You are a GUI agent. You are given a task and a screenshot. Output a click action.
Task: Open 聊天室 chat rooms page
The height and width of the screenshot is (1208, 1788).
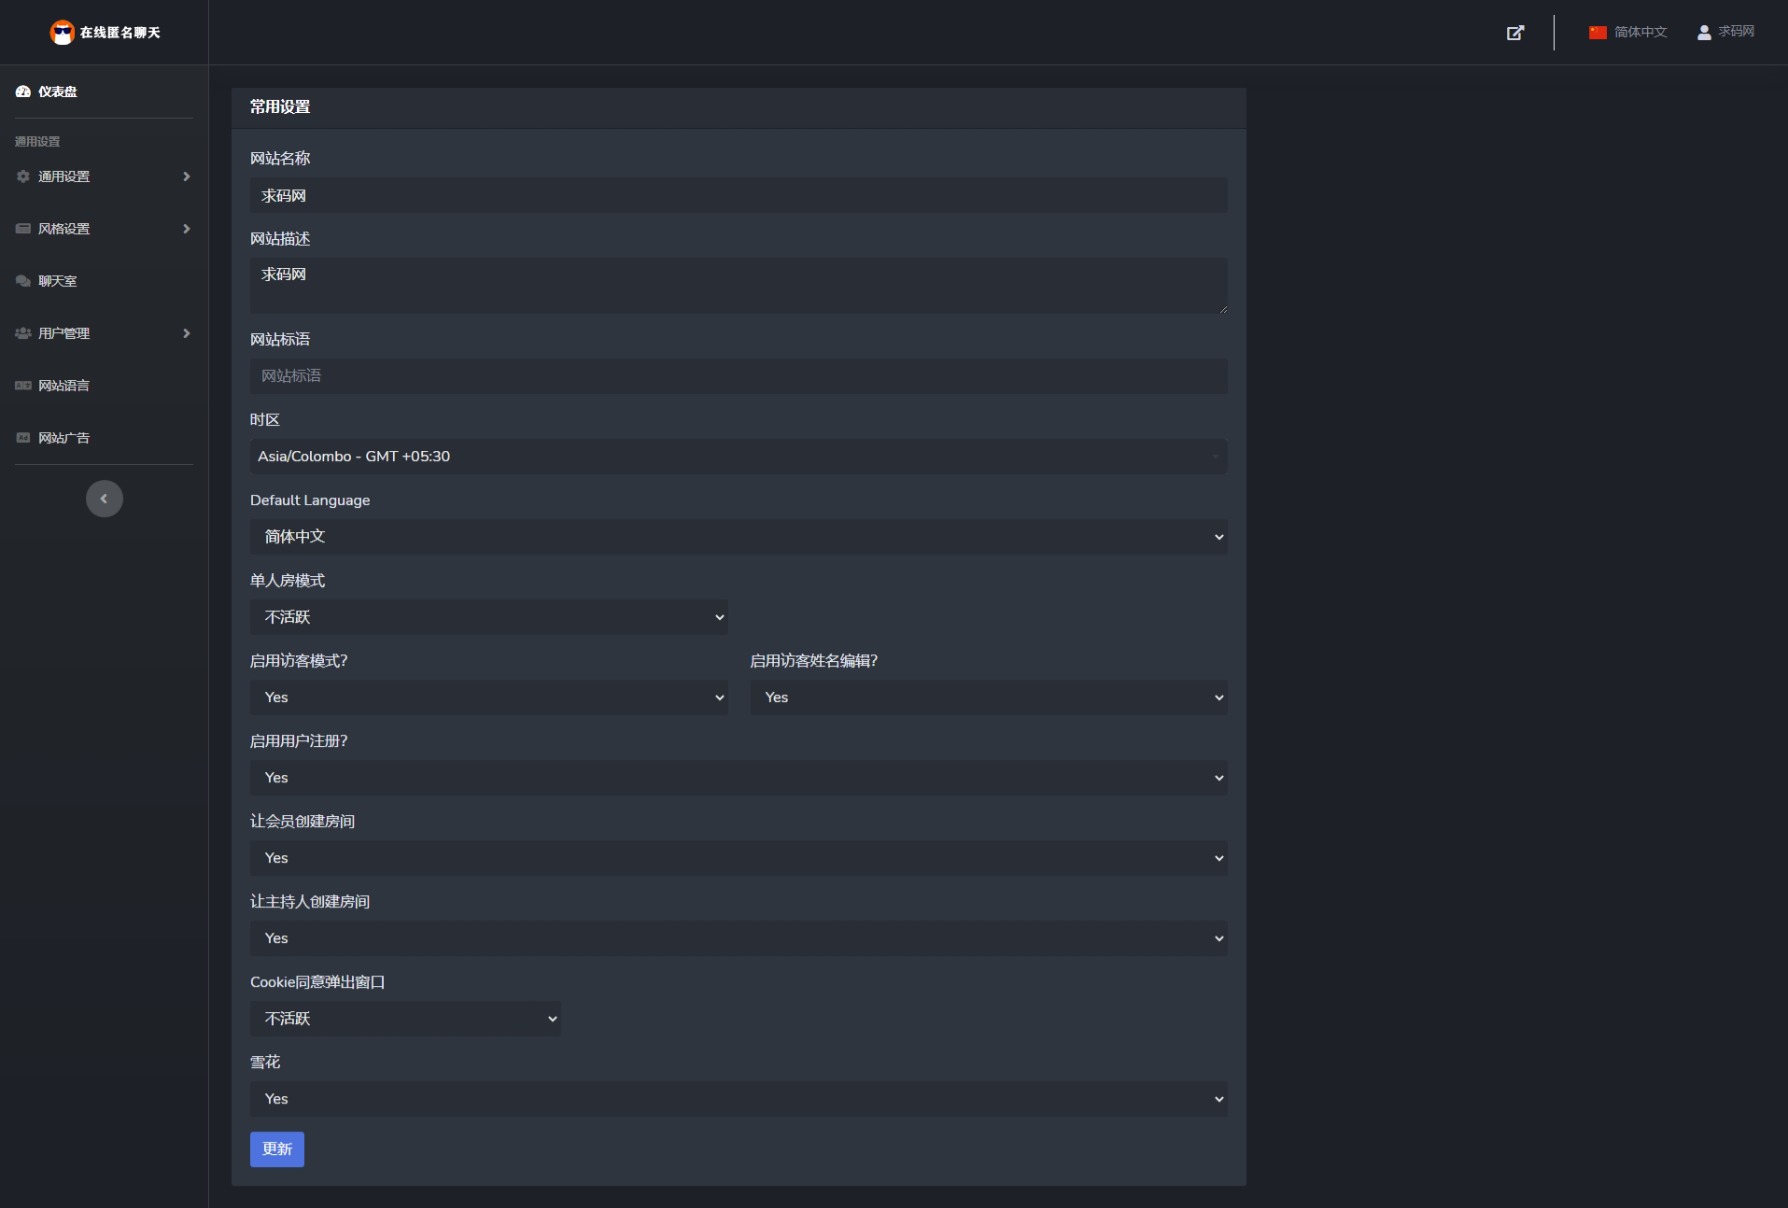point(57,281)
